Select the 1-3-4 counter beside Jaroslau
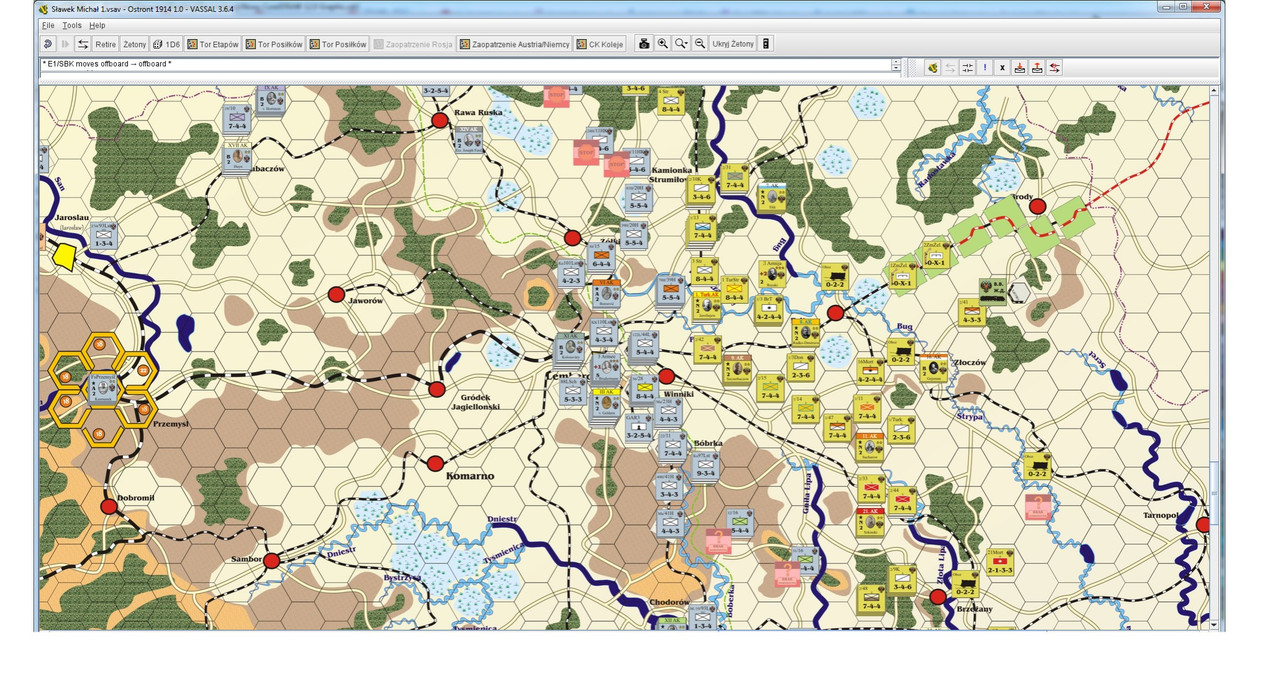Image resolution: width=1280 pixels, height=700 pixels. [x=104, y=235]
